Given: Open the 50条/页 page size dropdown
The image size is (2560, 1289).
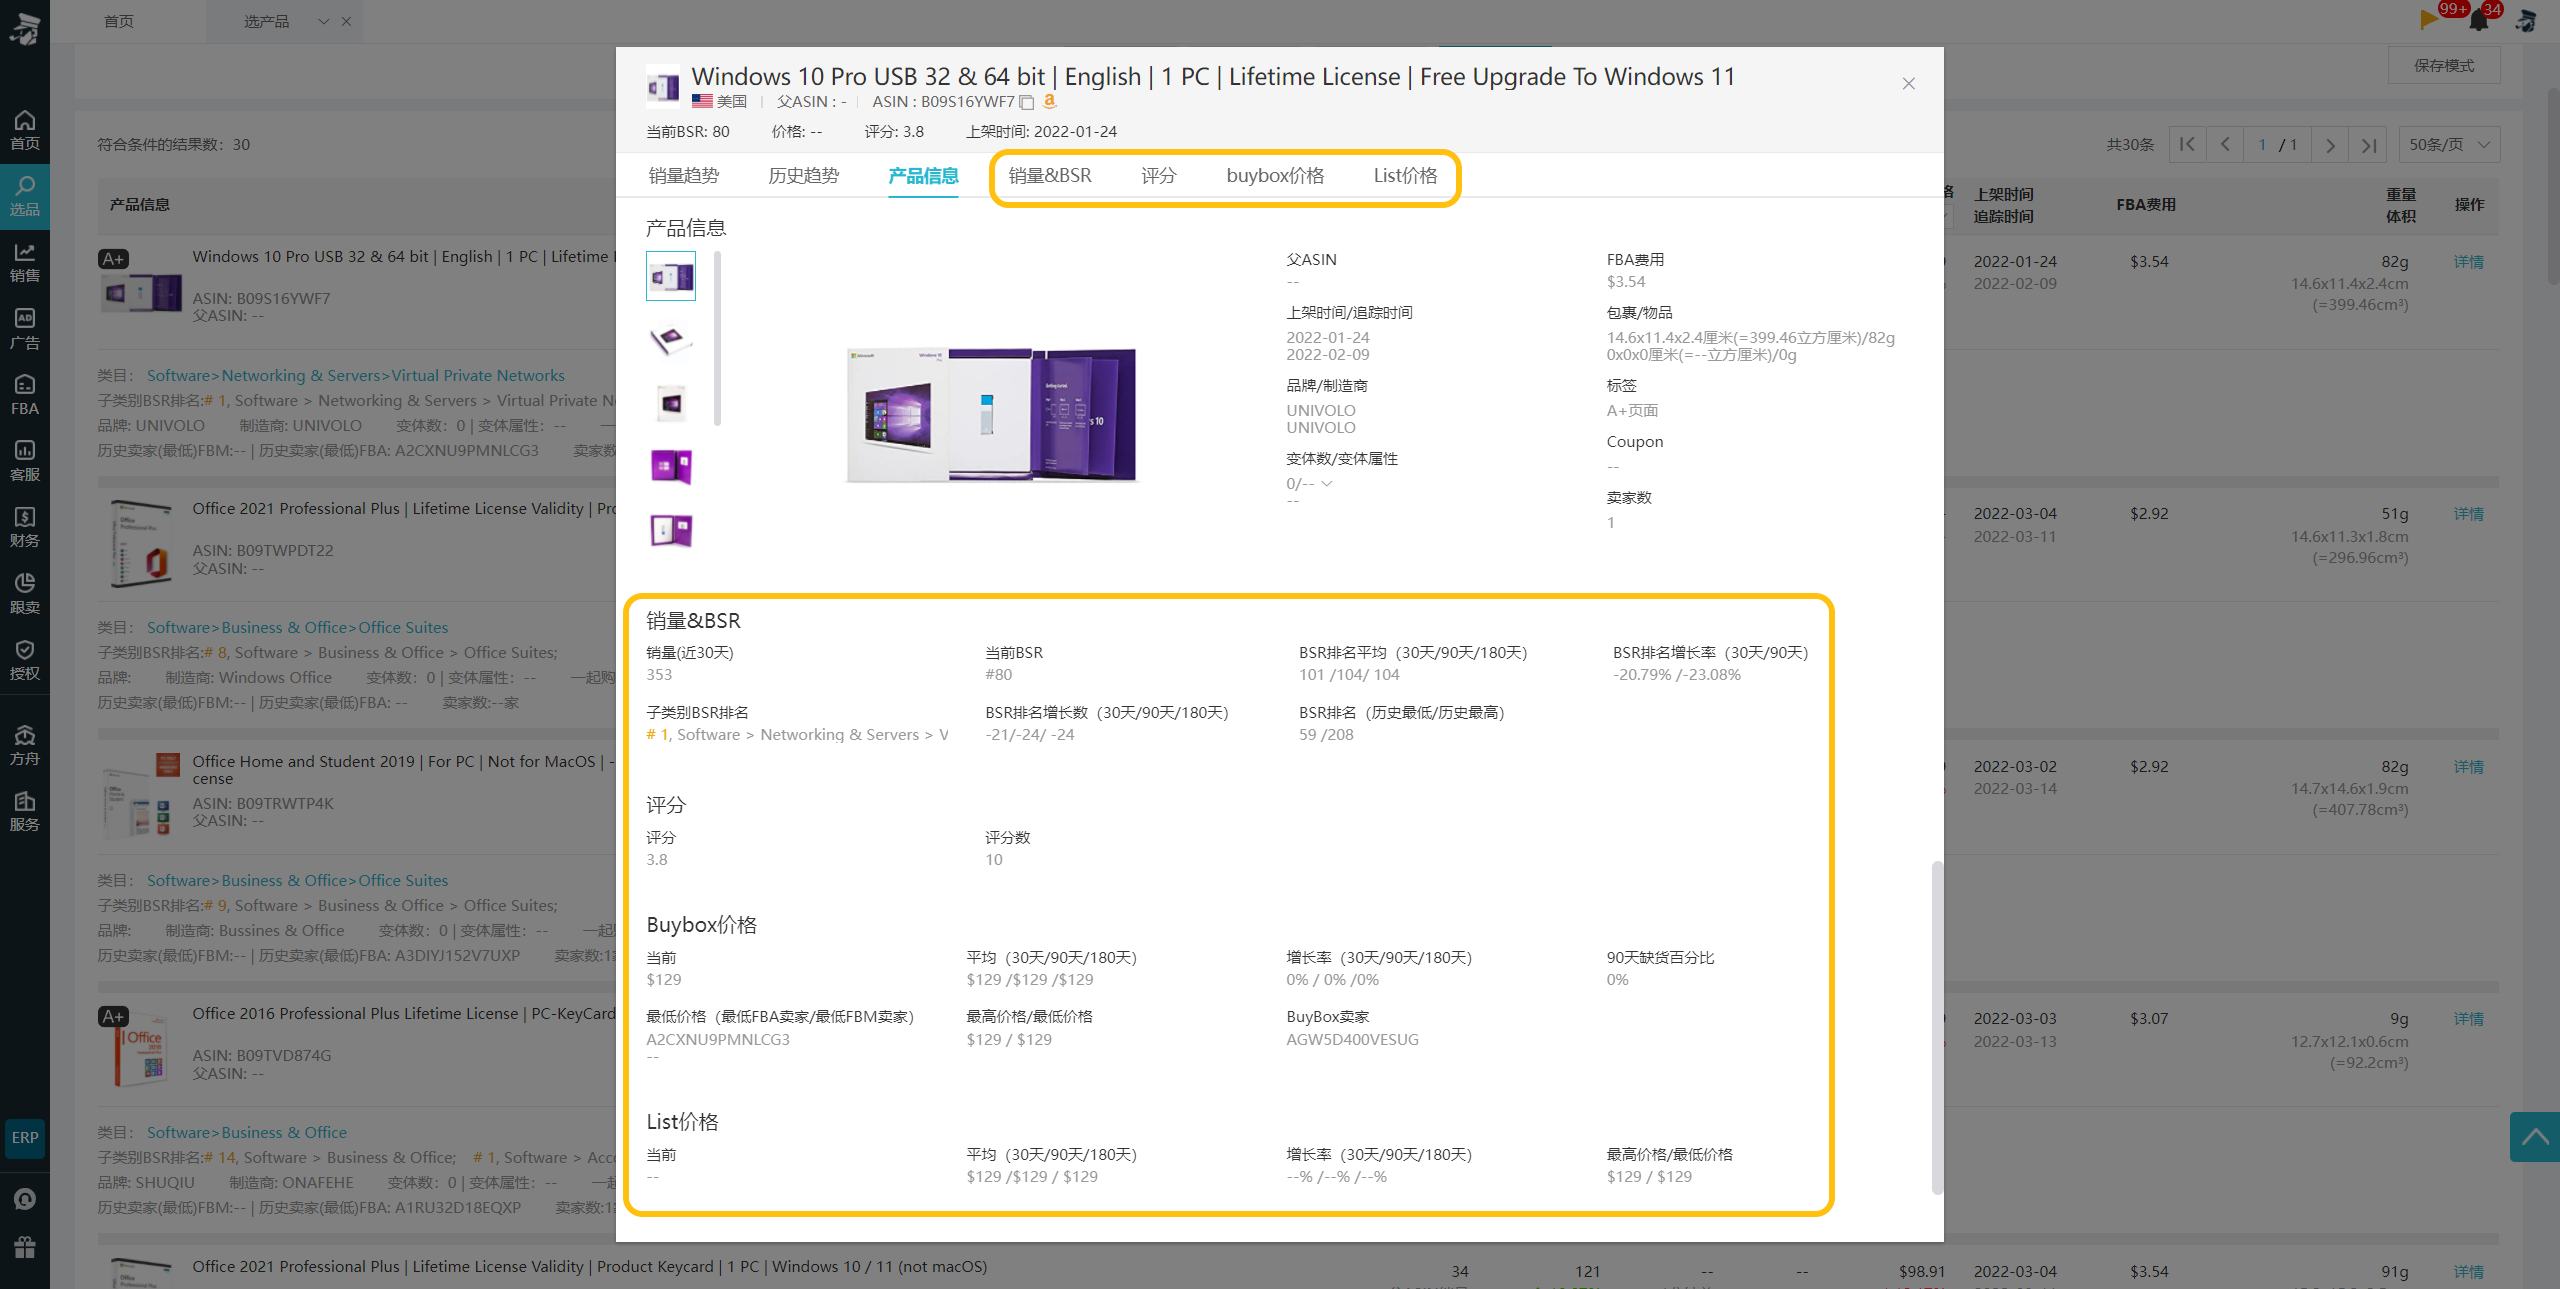Looking at the screenshot, I should pyautogui.click(x=2449, y=145).
